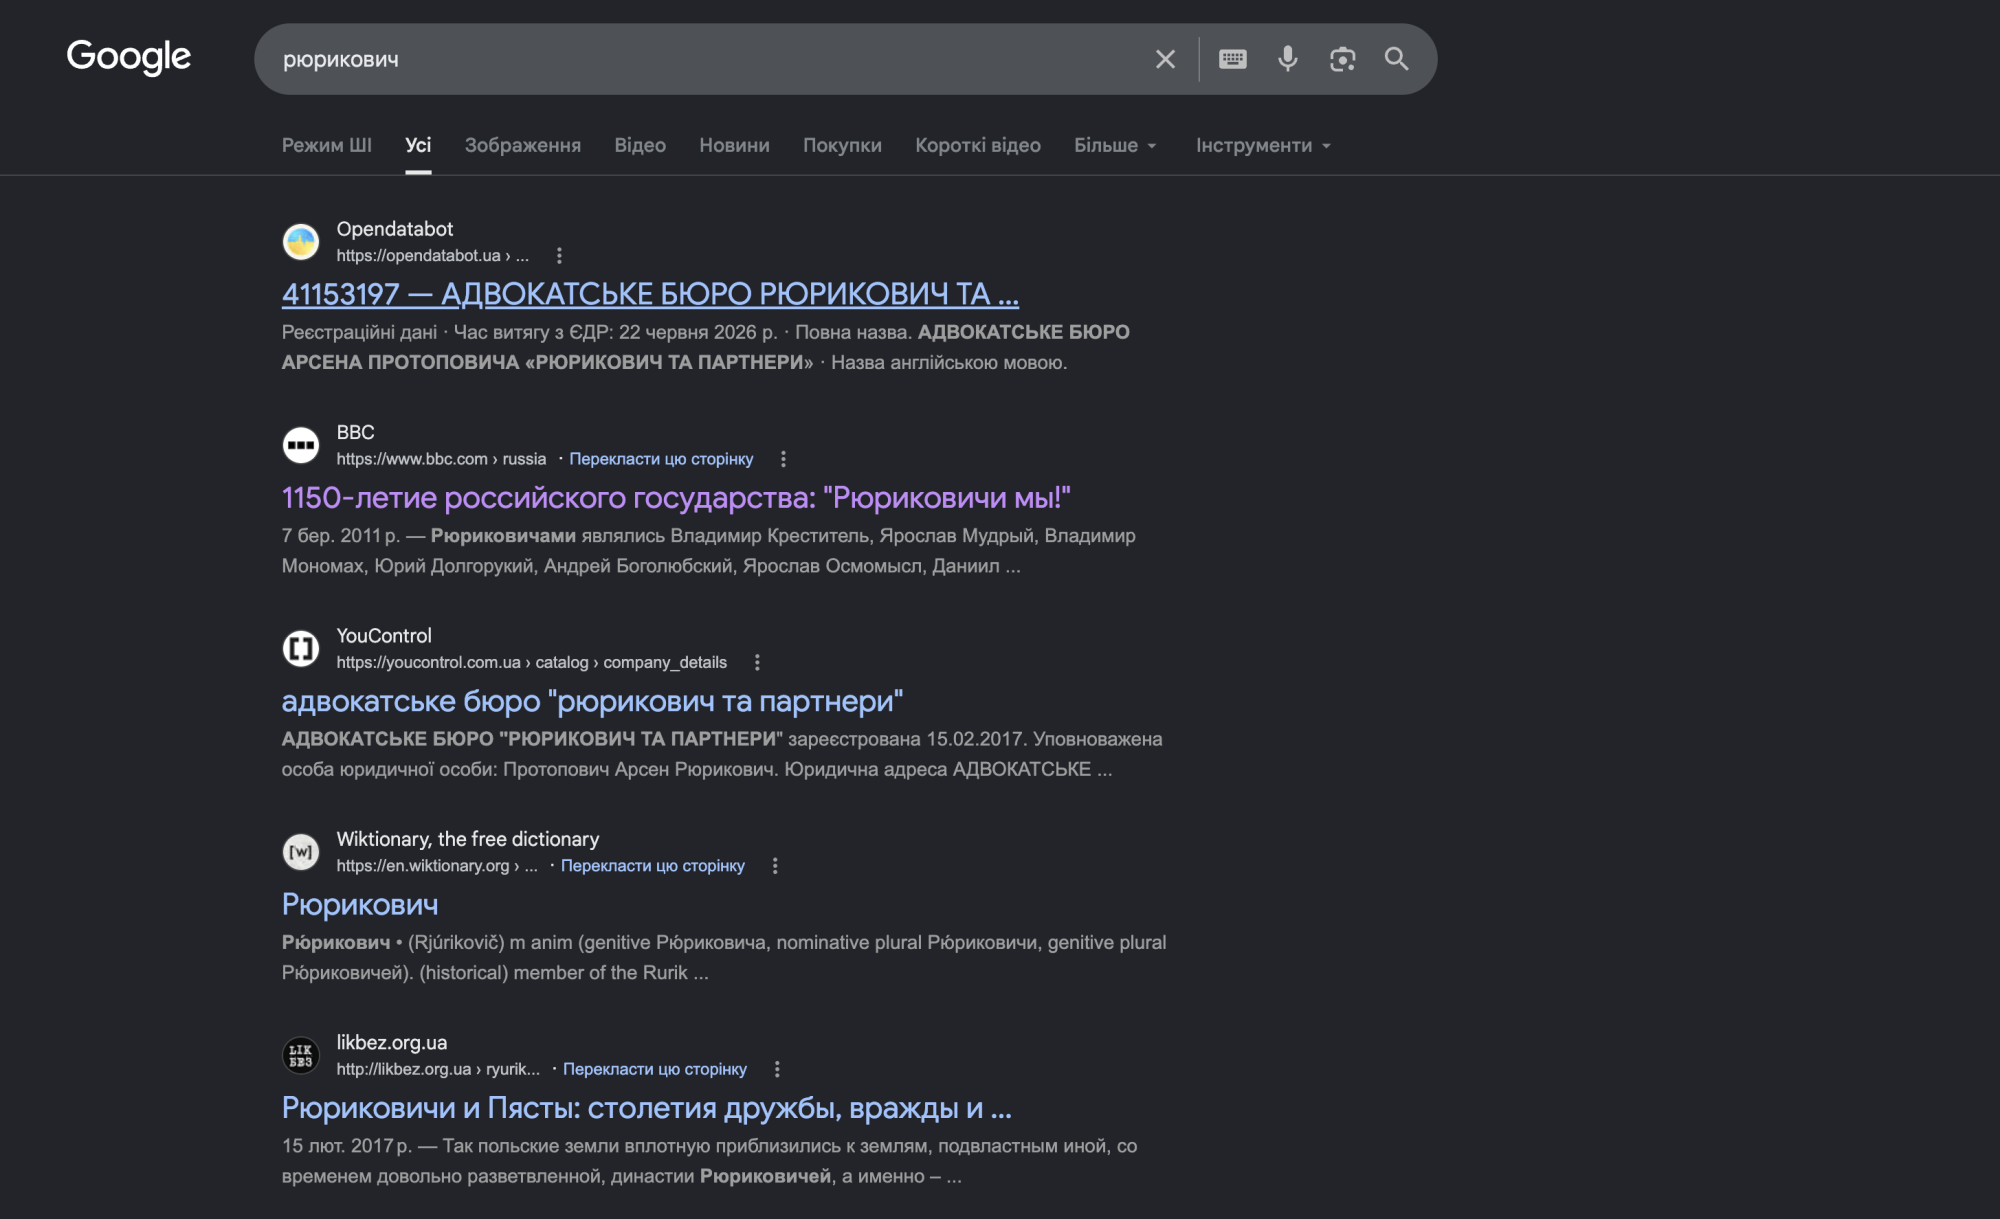Open search by image camera icon
Screen dimensions: 2000x1219
1342,59
